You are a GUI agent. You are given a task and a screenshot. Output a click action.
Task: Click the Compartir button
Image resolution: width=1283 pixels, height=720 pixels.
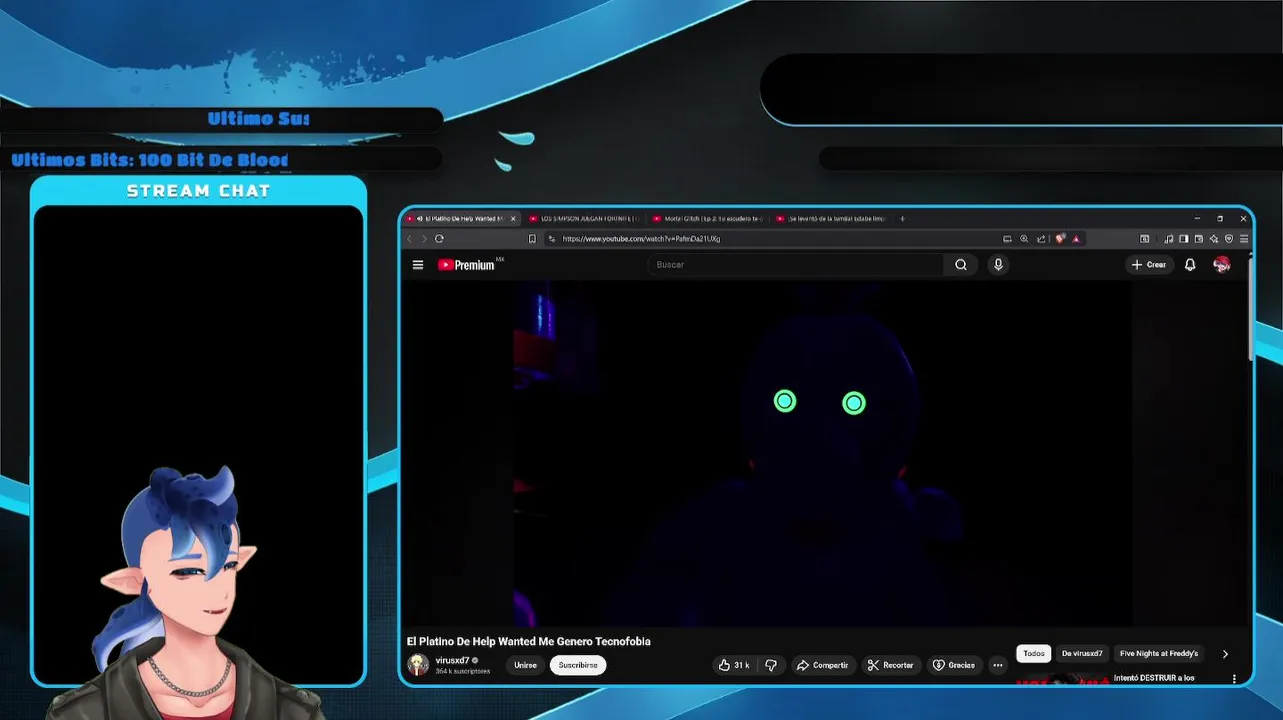point(822,665)
